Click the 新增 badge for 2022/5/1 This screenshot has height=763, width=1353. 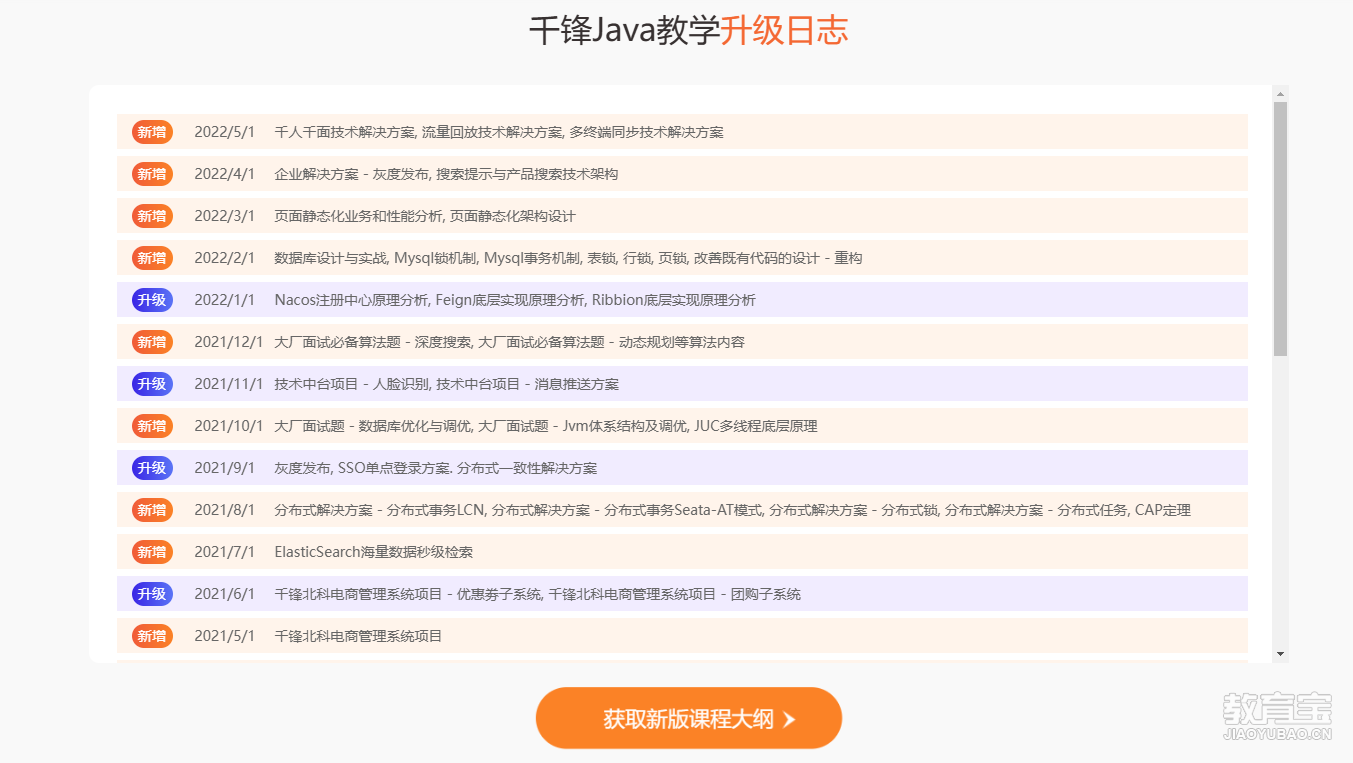coord(152,132)
